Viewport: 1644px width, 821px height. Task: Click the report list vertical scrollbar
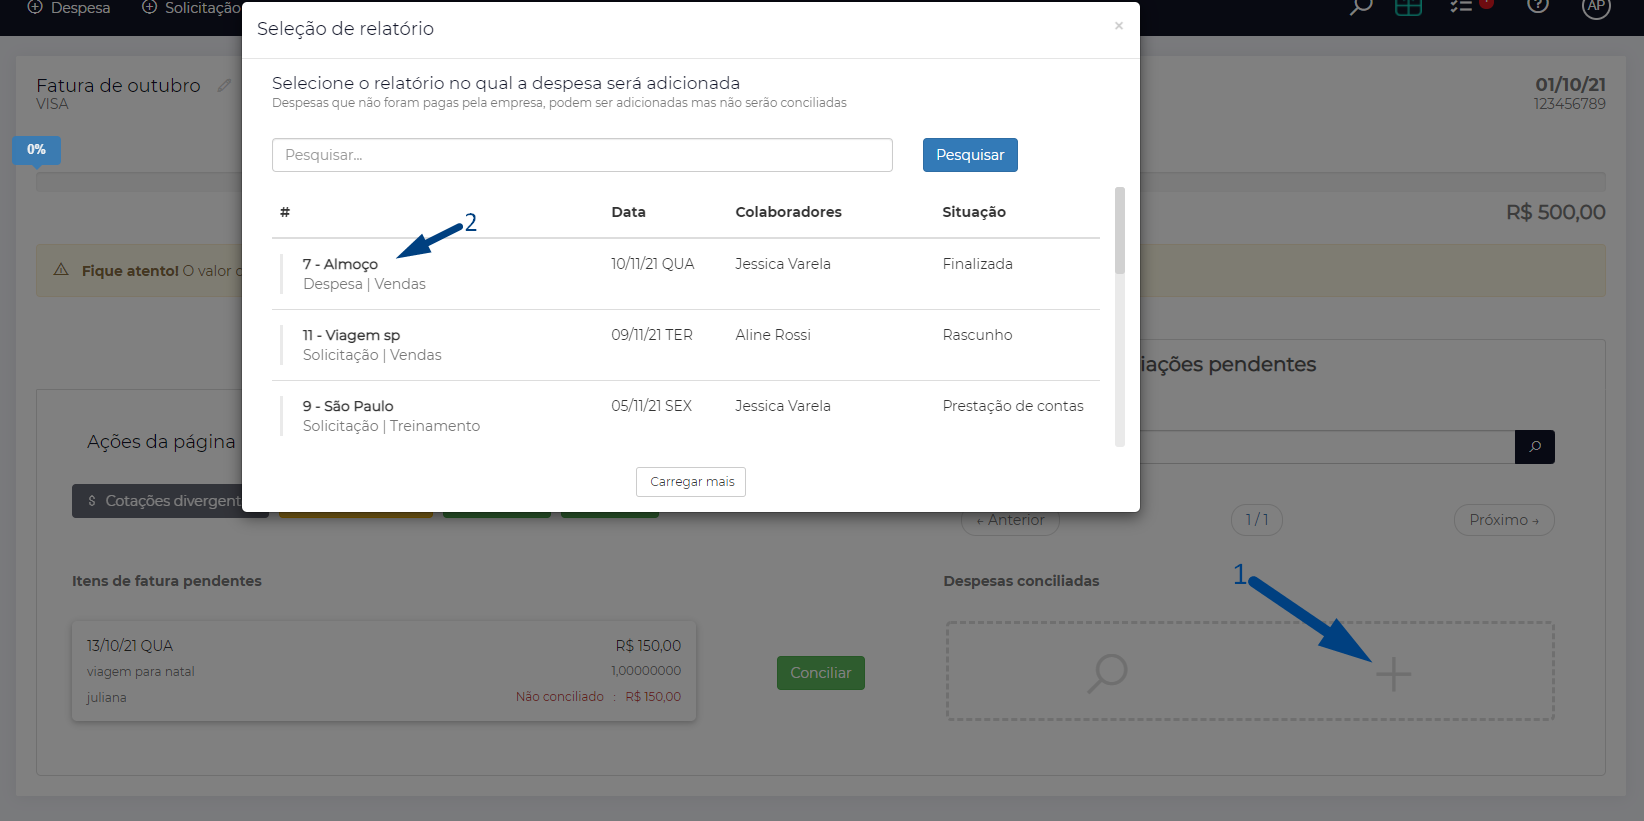point(1119,231)
